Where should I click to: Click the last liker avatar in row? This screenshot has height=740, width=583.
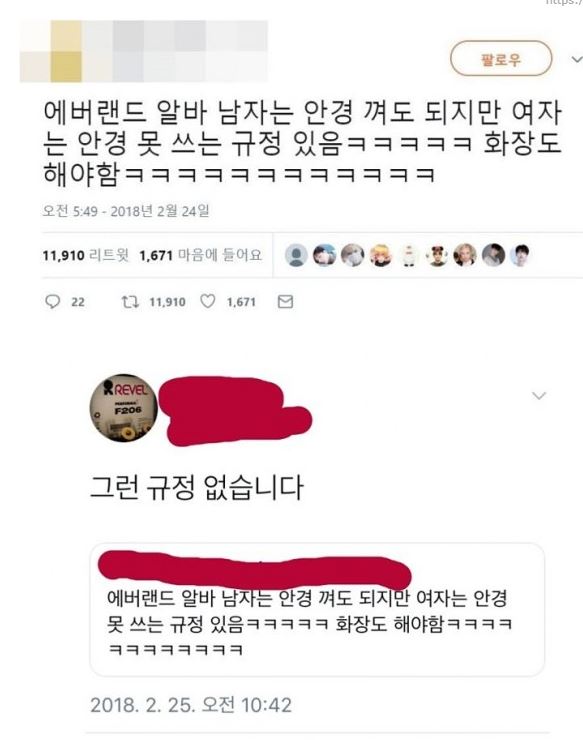tap(520, 255)
